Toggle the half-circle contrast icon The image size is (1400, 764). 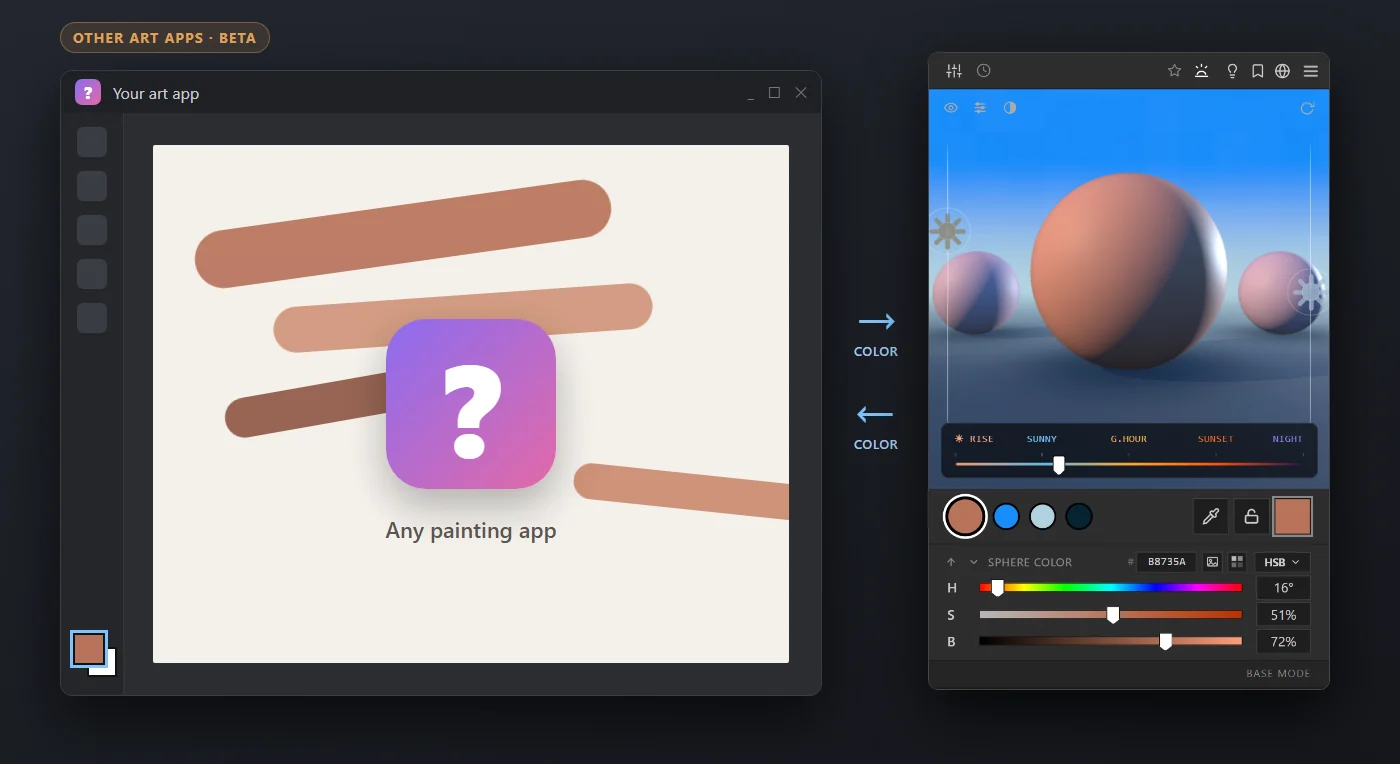[x=1010, y=108]
